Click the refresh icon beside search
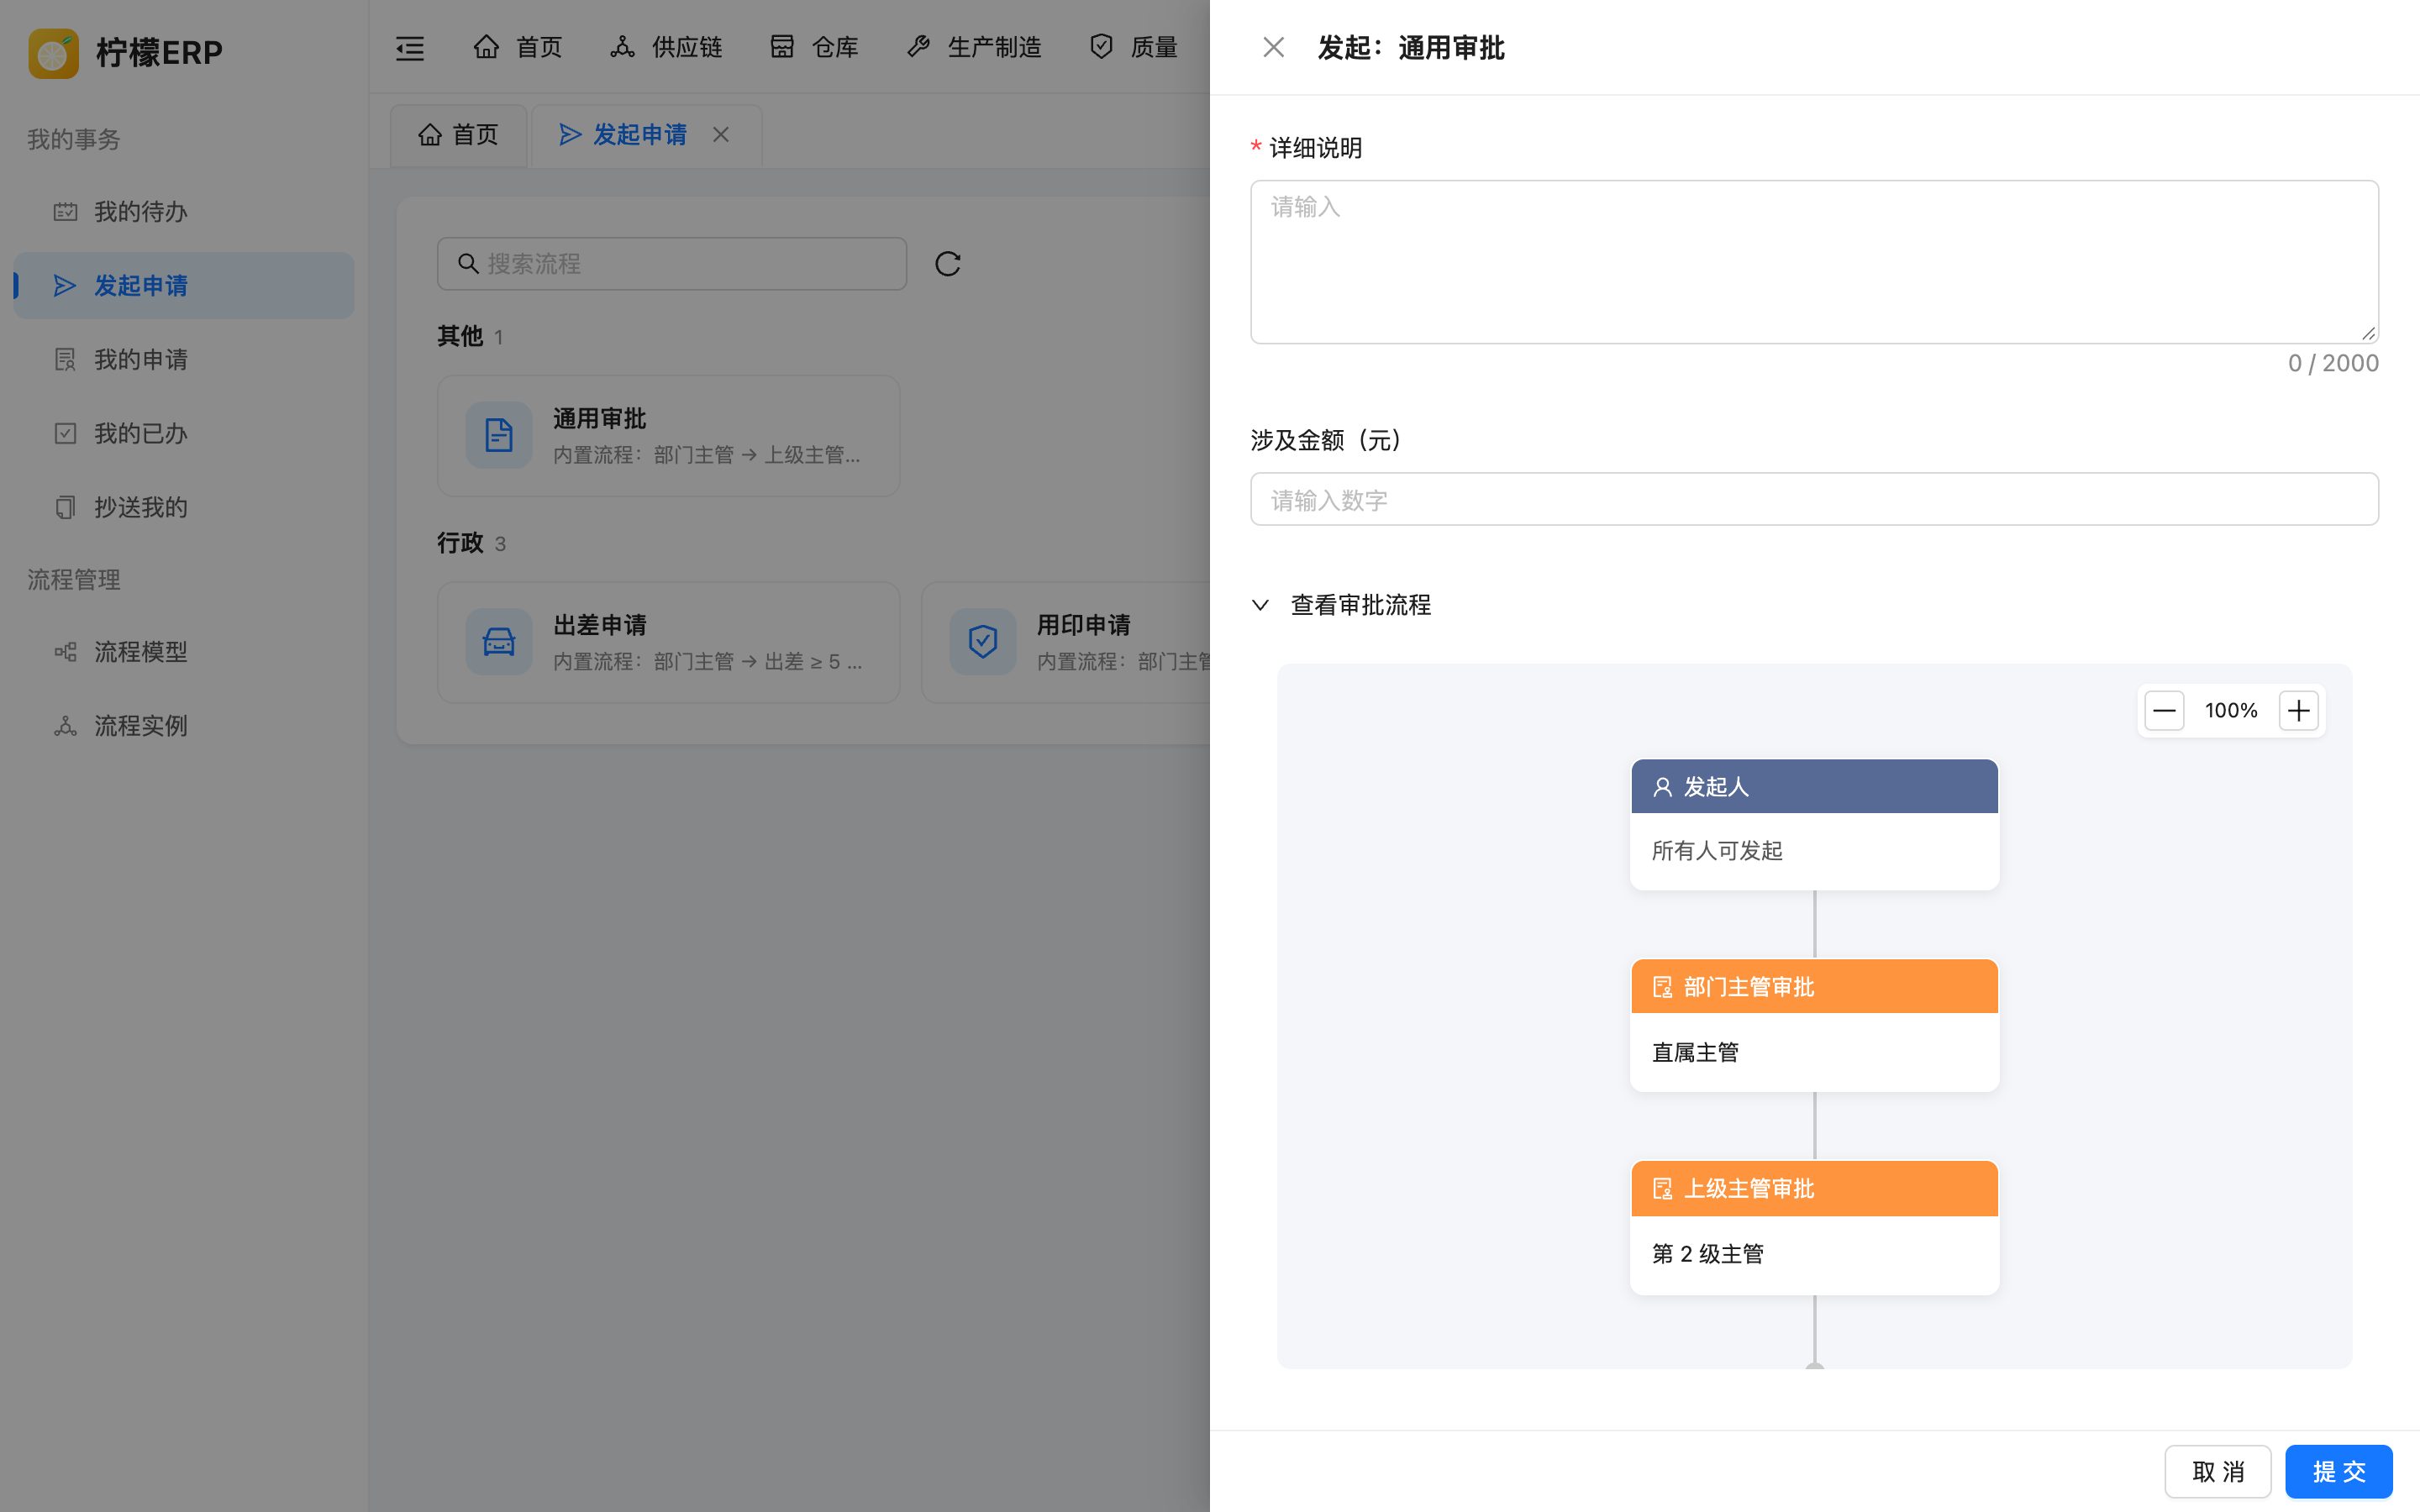2420x1512 pixels. click(948, 264)
